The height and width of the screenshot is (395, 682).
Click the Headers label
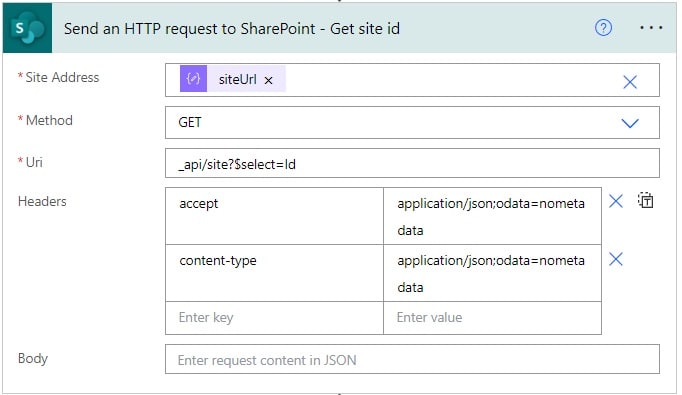(42, 201)
